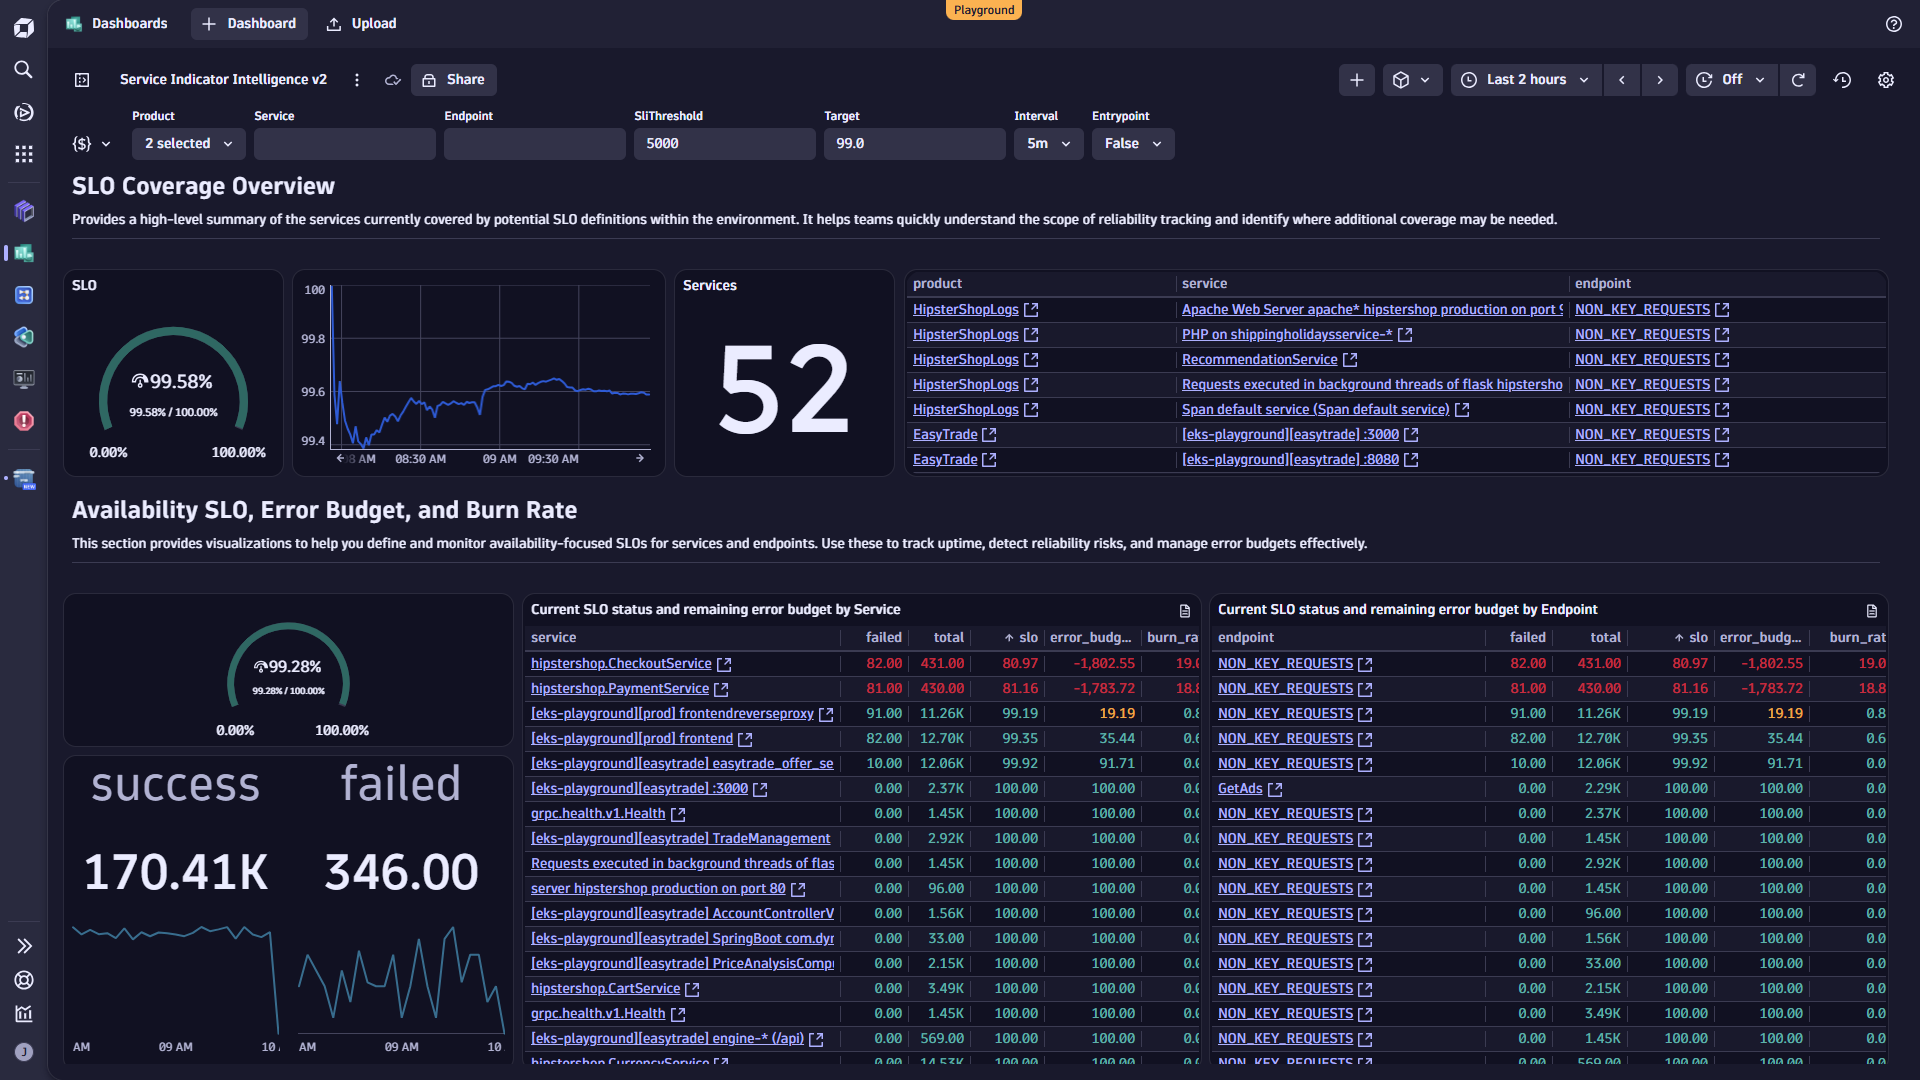Open the dashboard three-dot options menu
This screenshot has width=1920, height=1080.
coord(357,80)
